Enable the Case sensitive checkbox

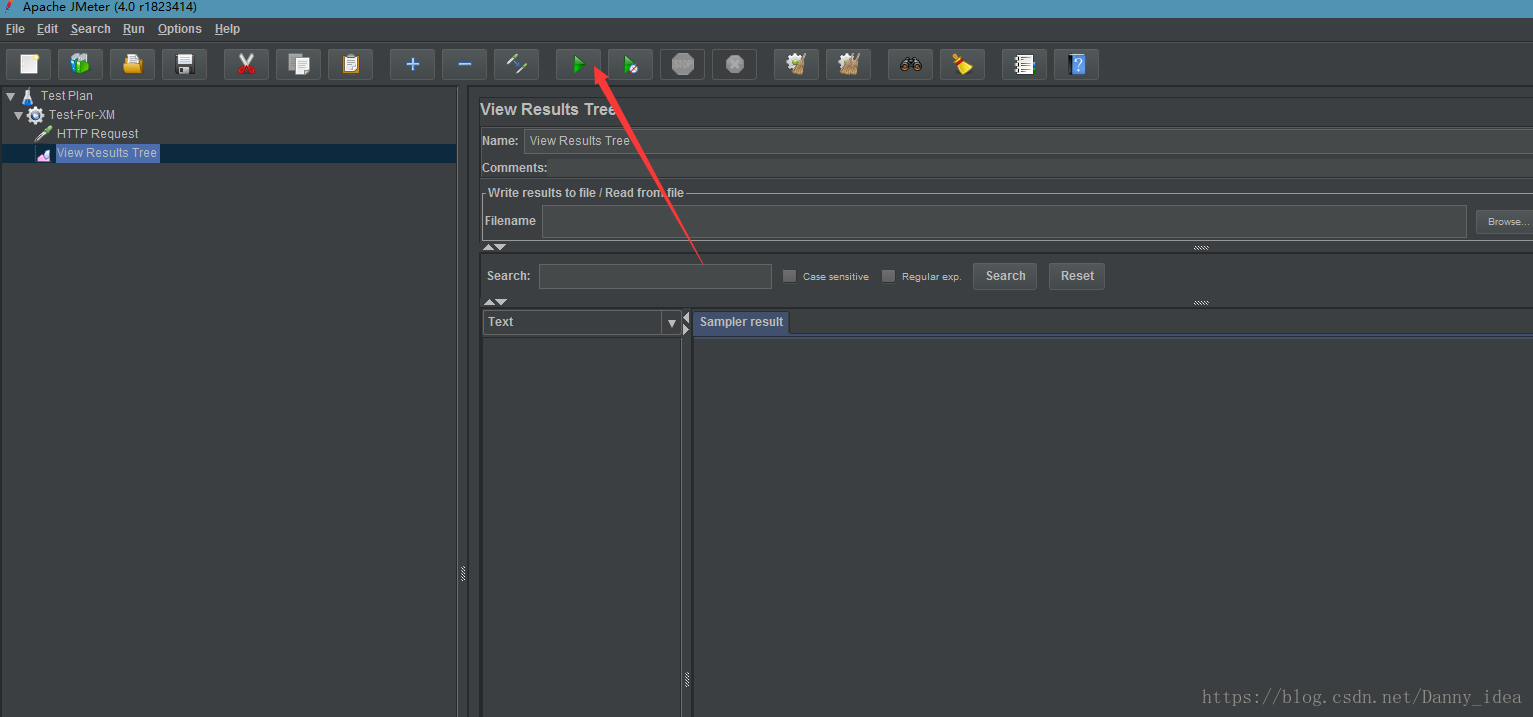[789, 276]
